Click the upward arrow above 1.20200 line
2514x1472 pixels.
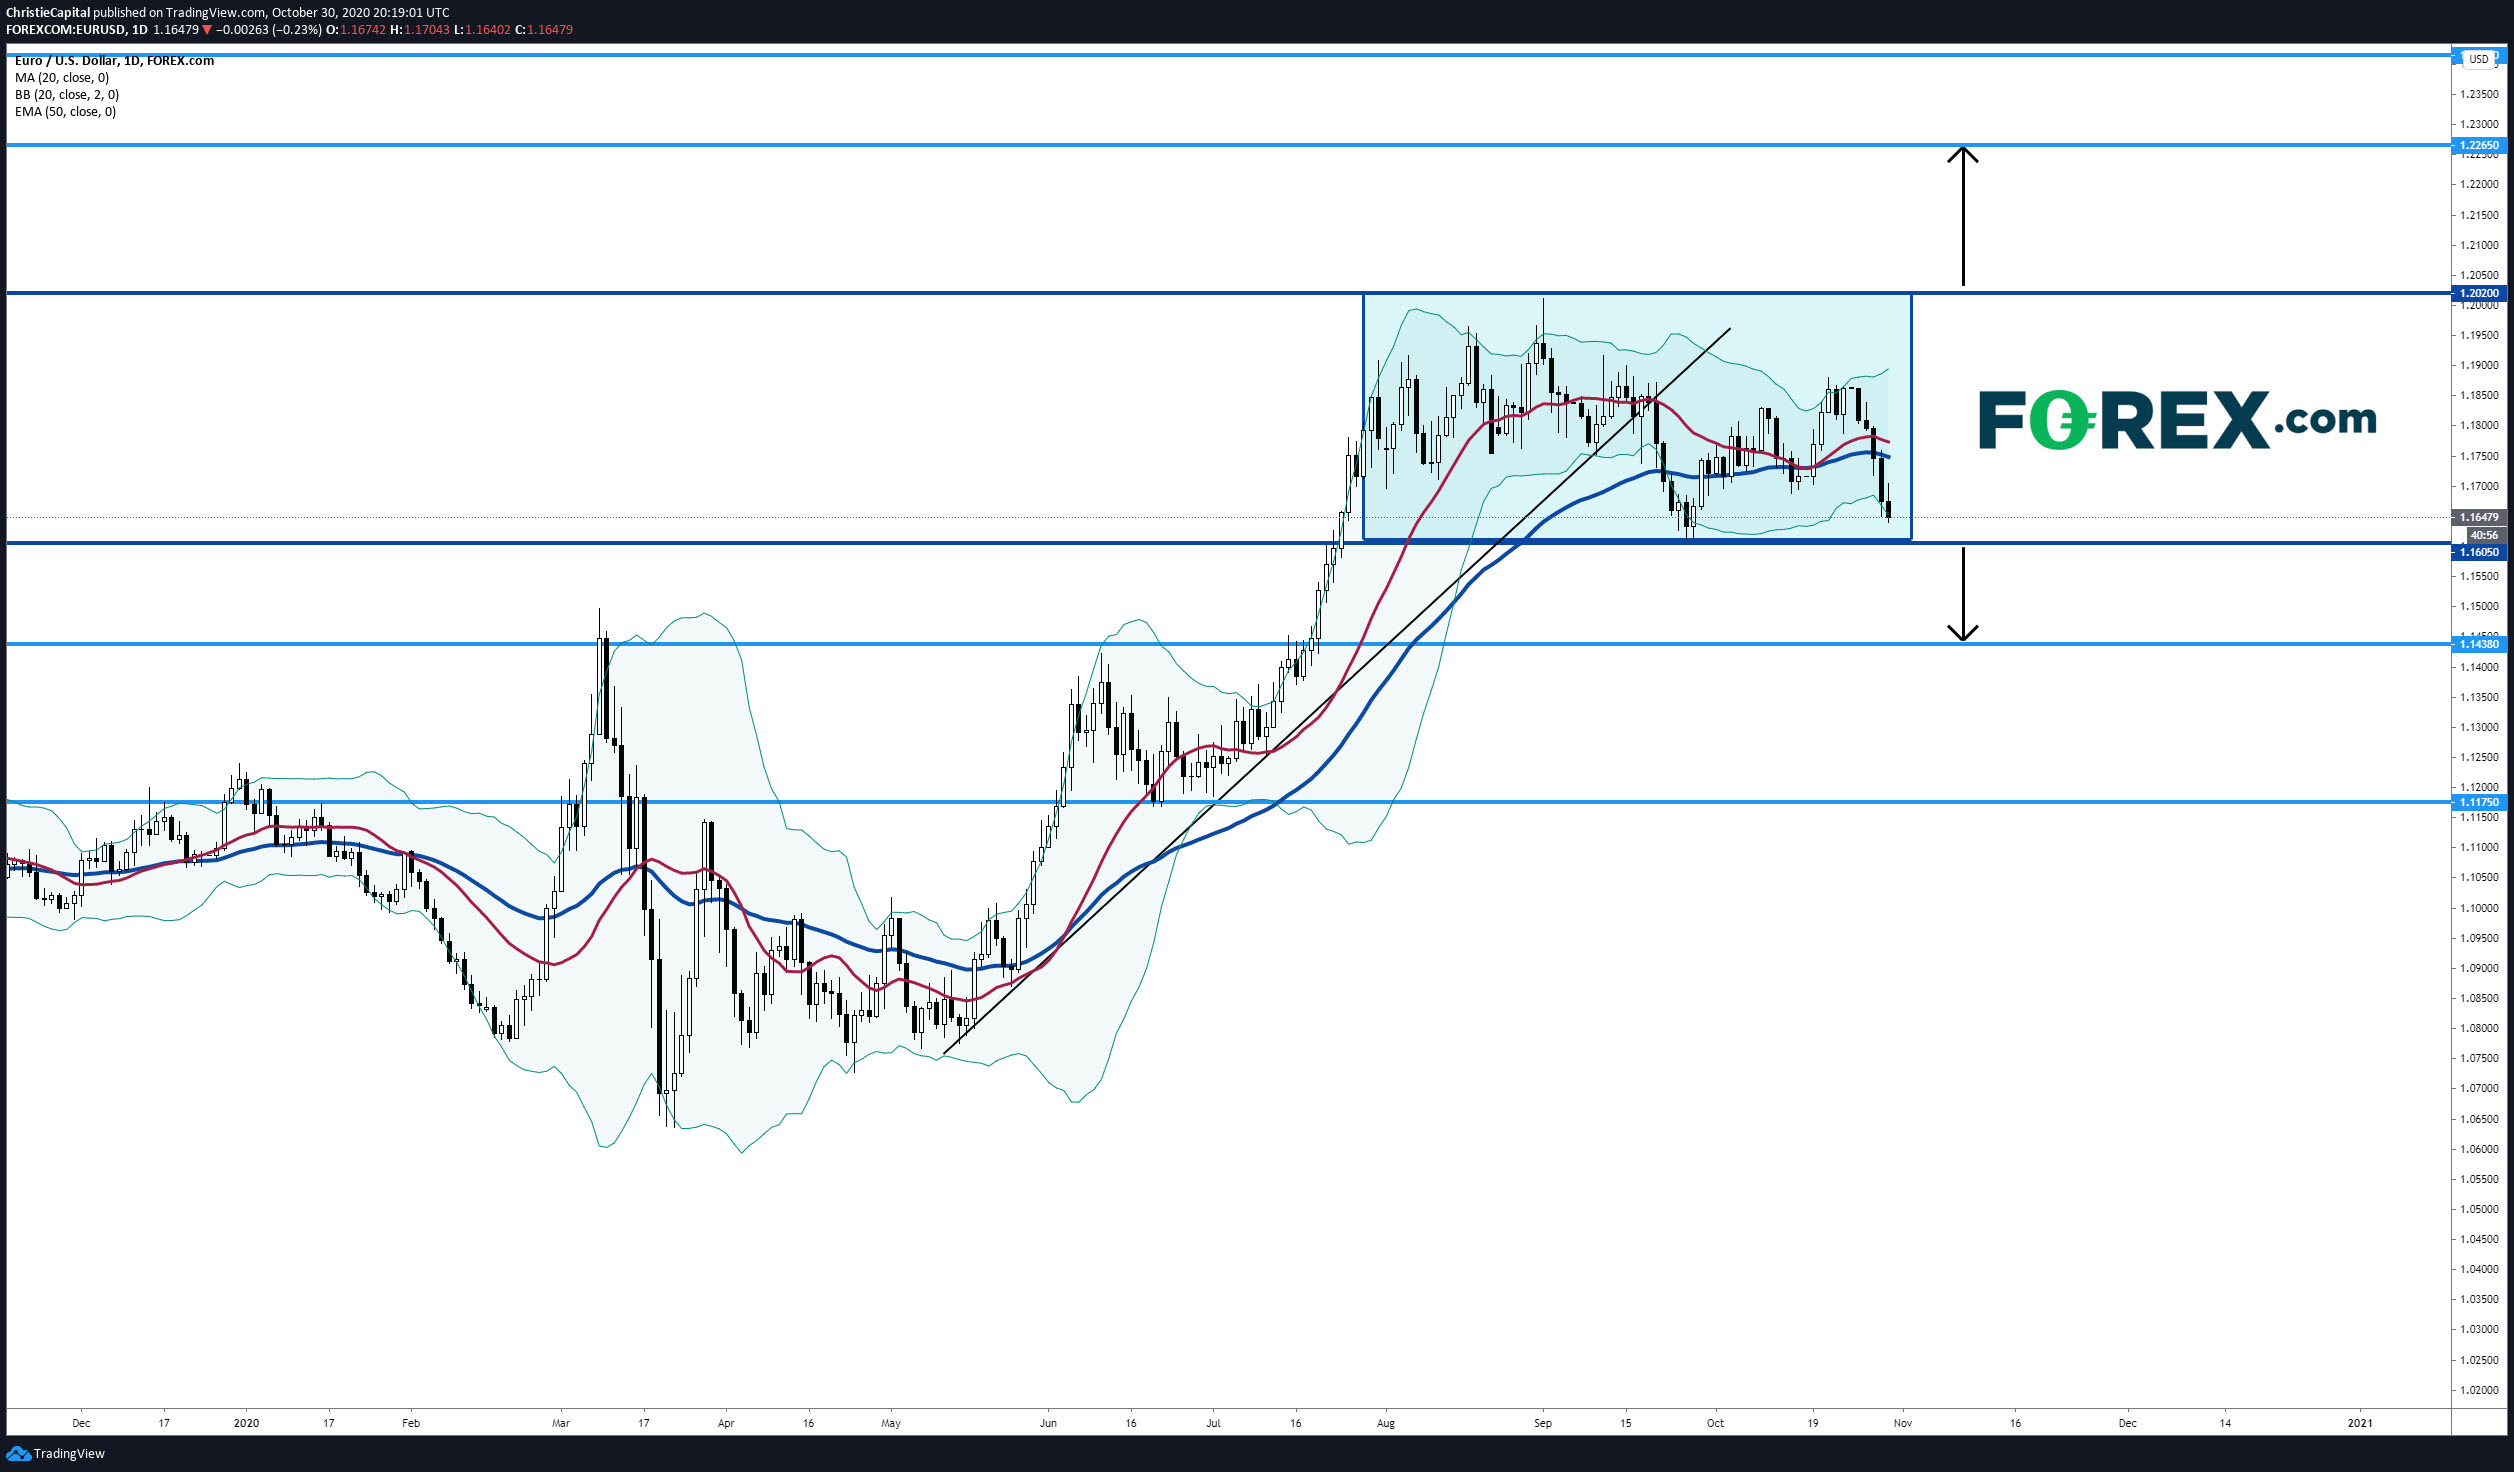(1962, 215)
